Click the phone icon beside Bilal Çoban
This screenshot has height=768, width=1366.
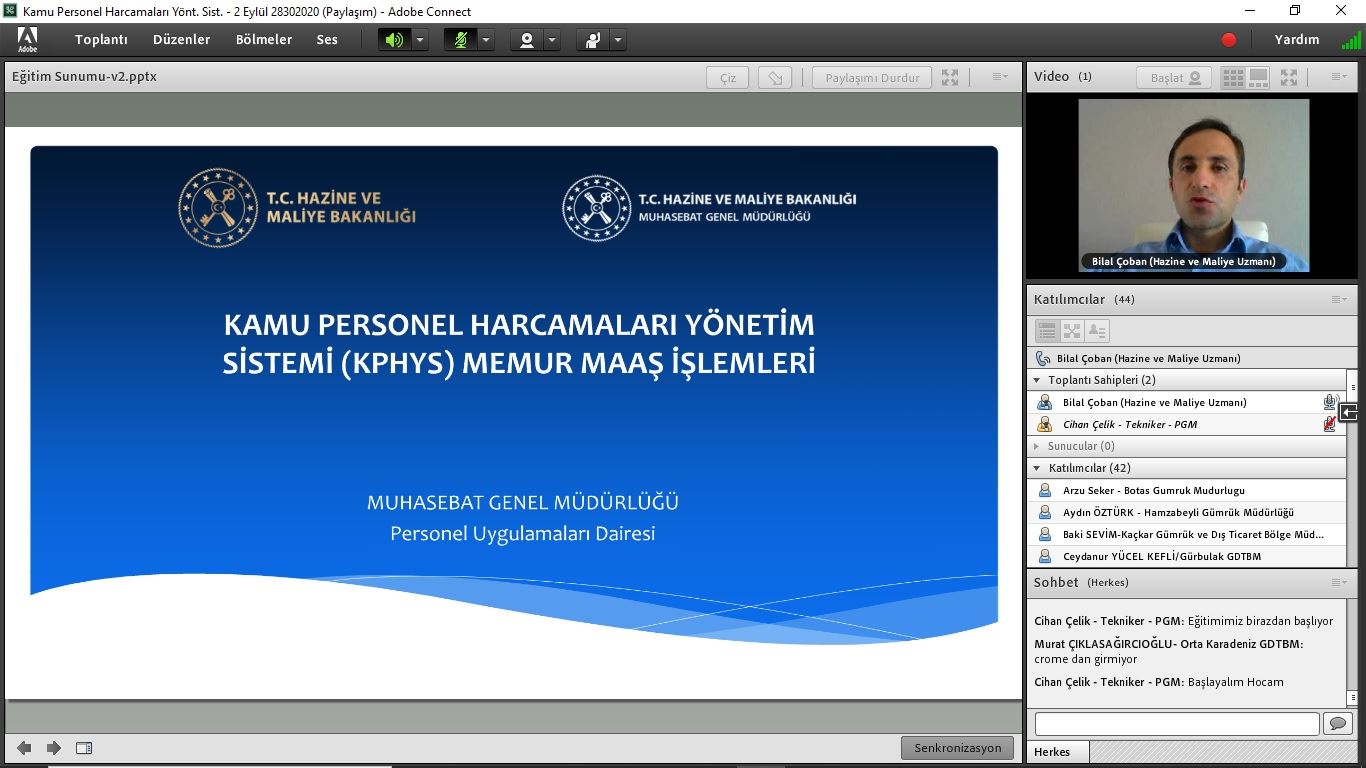tap(1044, 358)
